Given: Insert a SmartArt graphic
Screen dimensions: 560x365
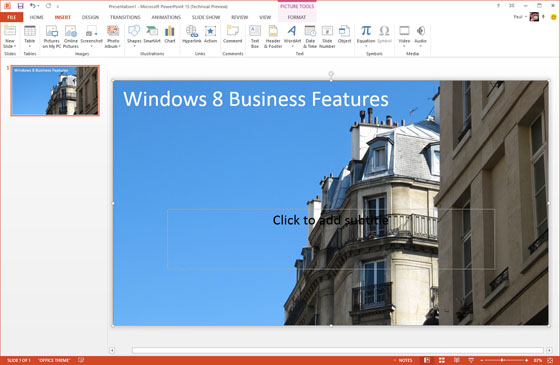Looking at the screenshot, I should pos(152,35).
